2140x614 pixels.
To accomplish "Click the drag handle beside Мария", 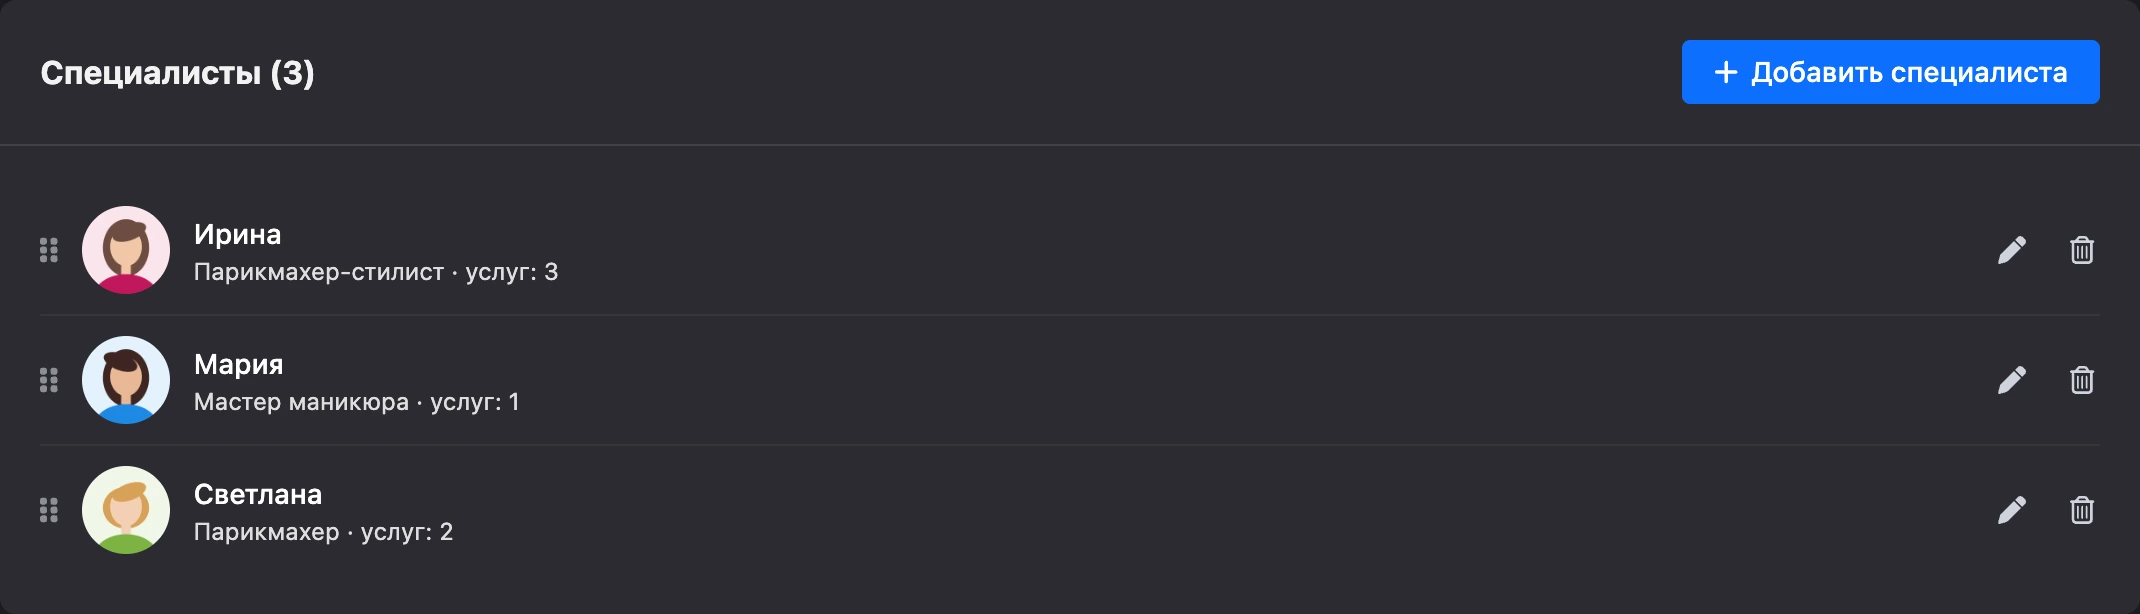I will (48, 380).
